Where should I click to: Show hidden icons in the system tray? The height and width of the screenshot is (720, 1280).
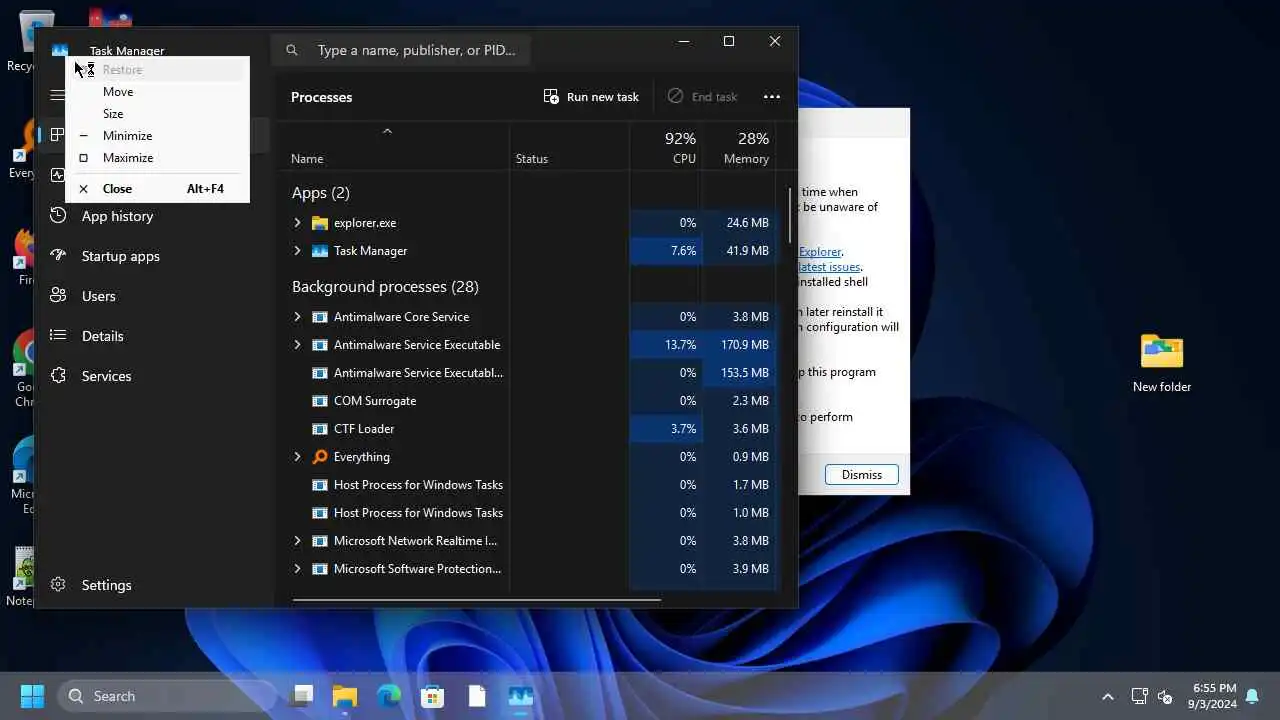[1107, 696]
